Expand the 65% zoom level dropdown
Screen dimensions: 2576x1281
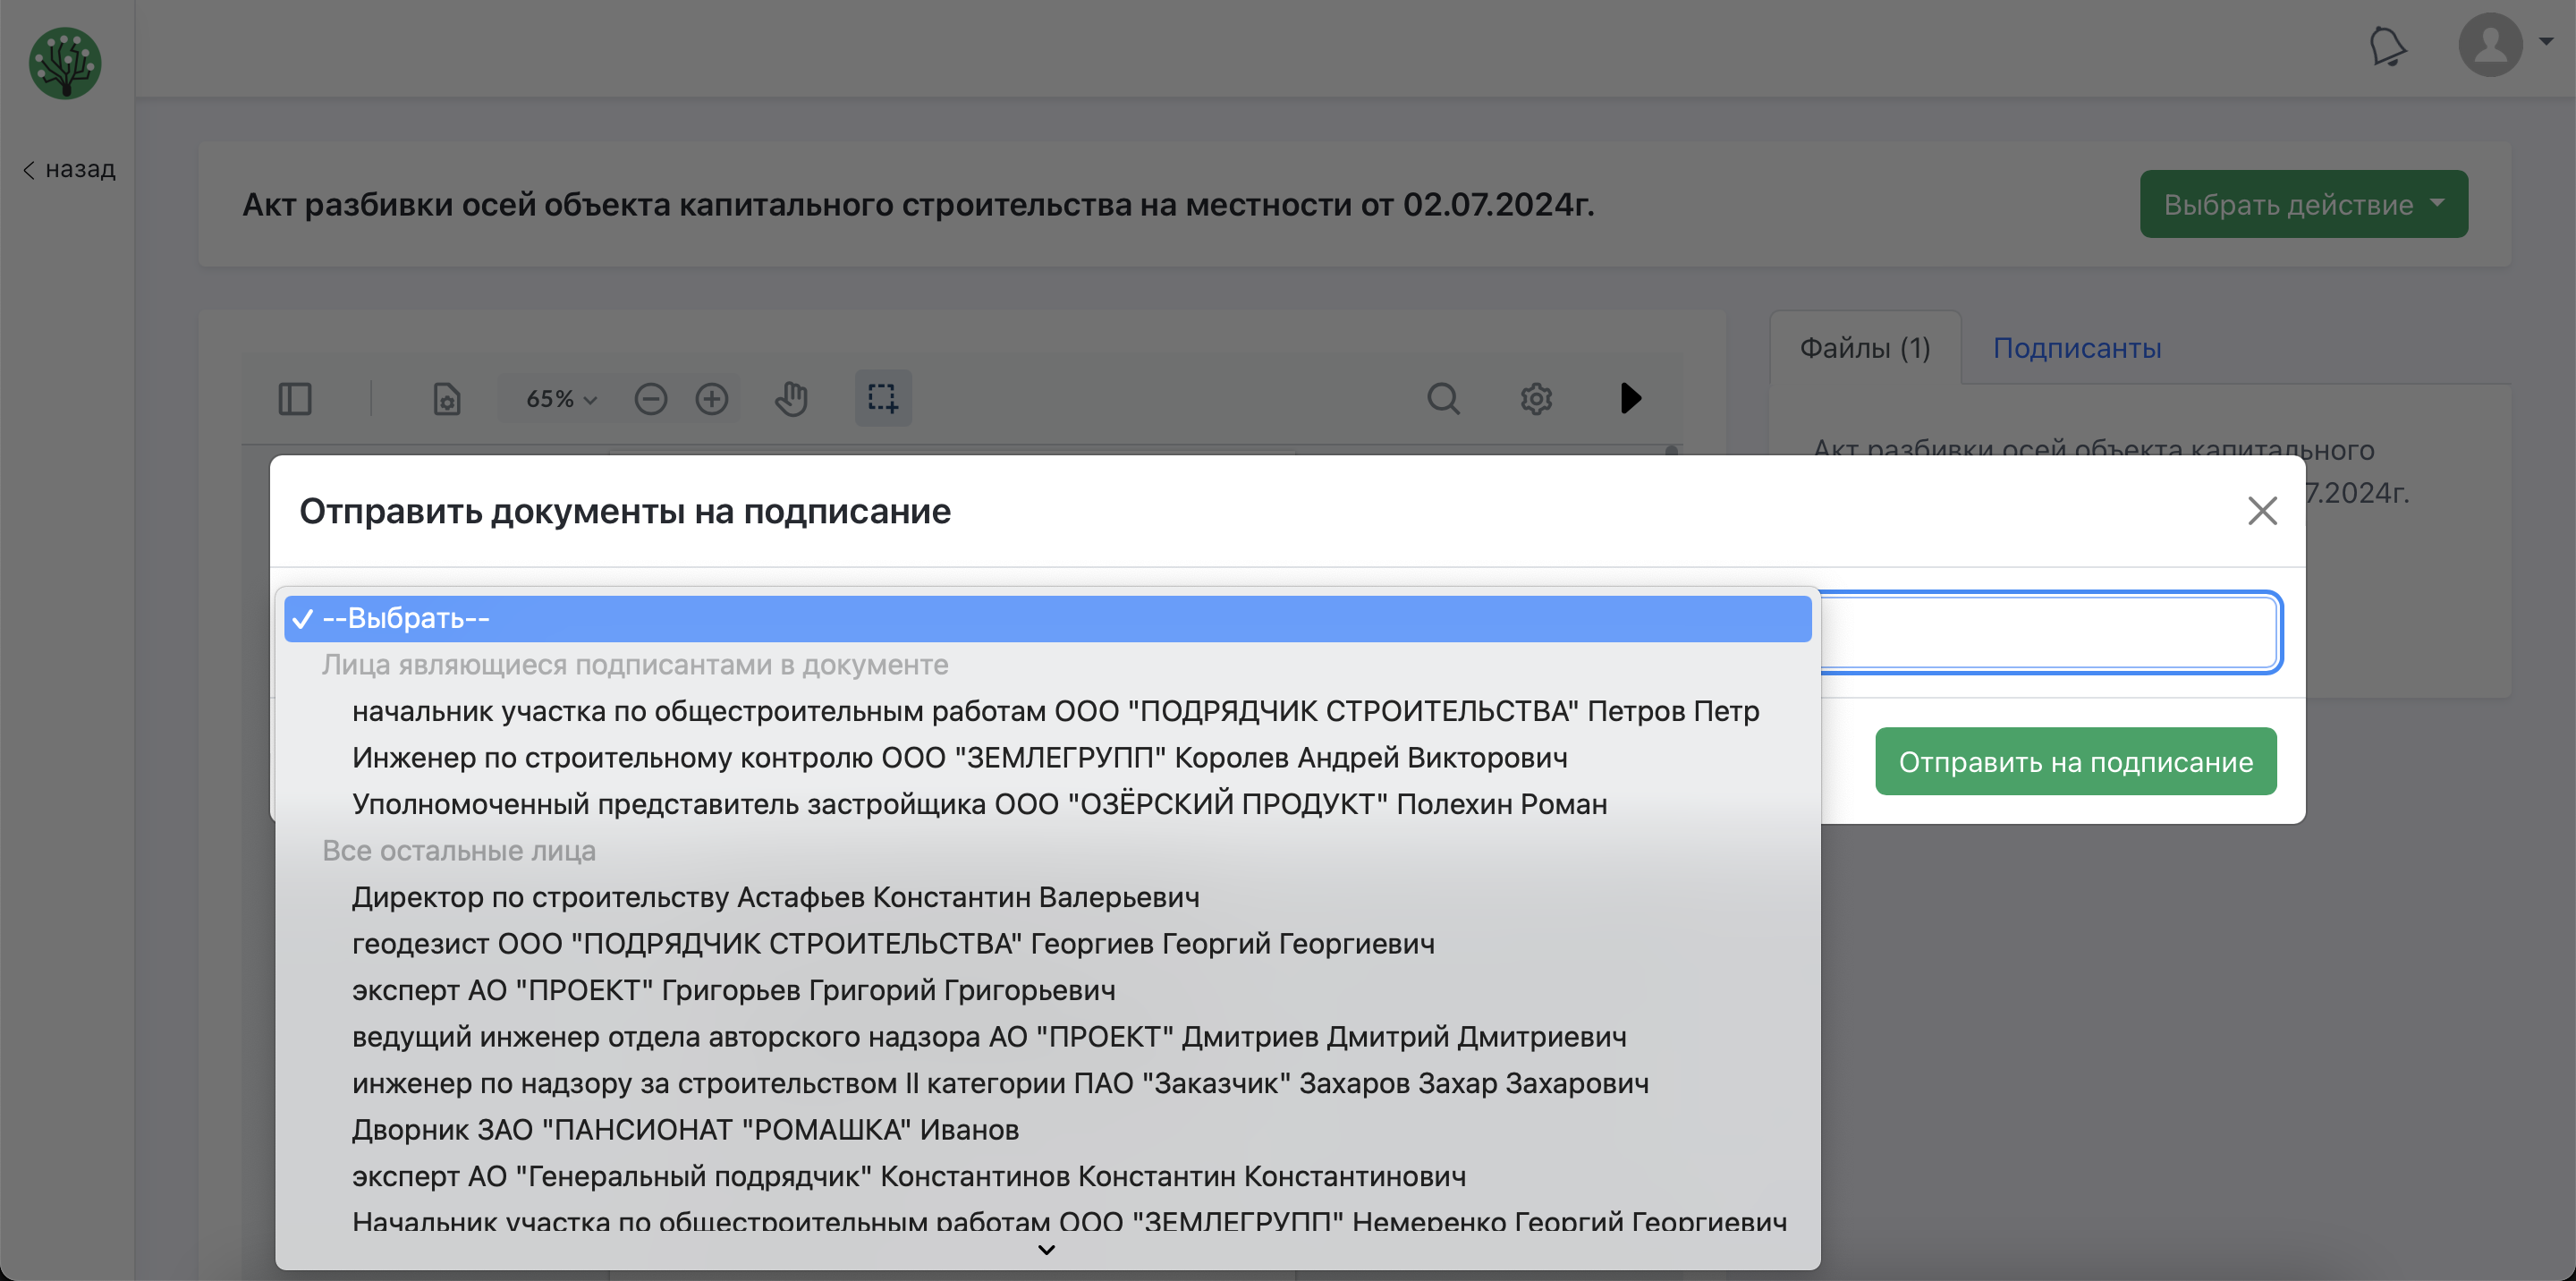[x=561, y=399]
